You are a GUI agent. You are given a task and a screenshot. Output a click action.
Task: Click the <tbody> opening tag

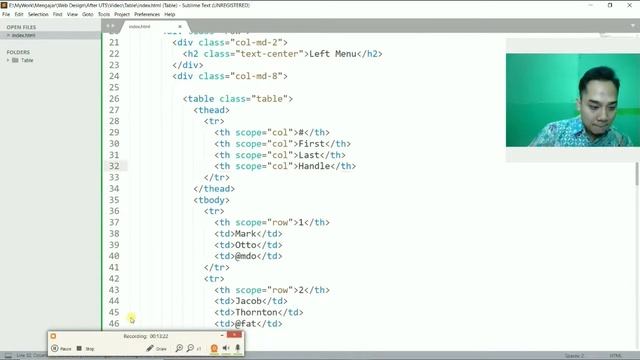point(211,200)
